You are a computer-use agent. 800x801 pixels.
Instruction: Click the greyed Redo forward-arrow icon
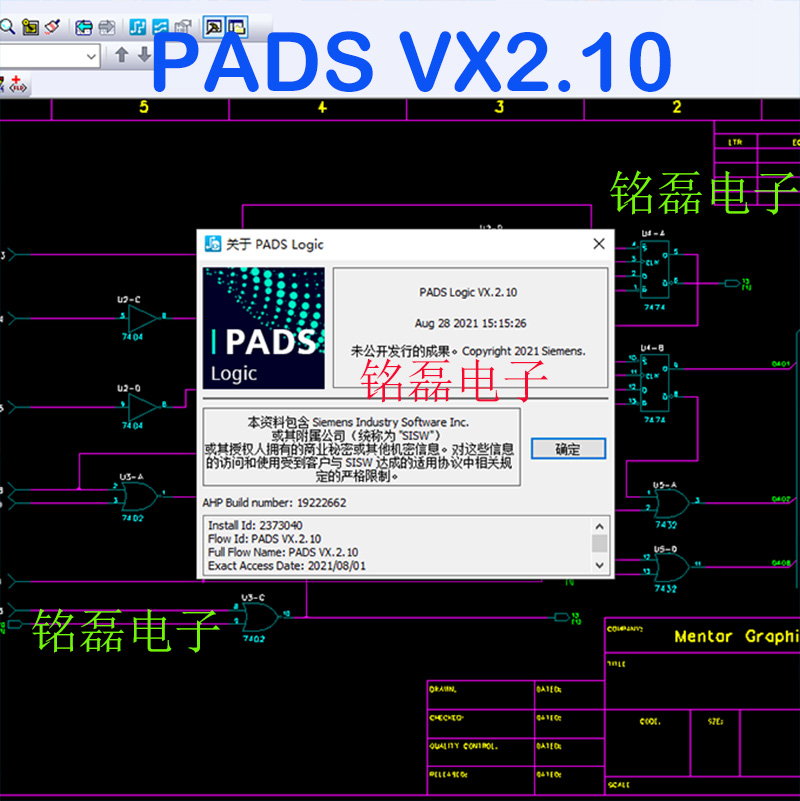106,27
